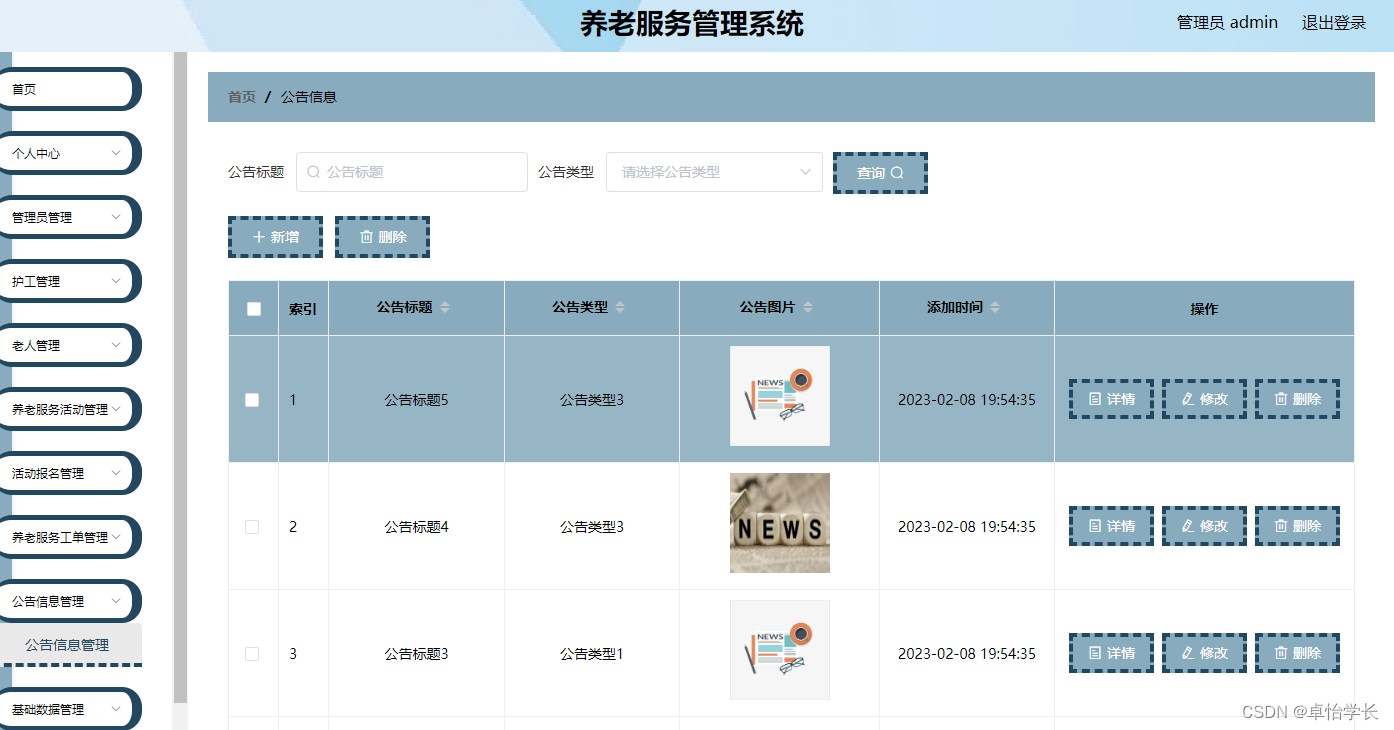Click edit pencil icon in 公告标题5 row
The height and width of the screenshot is (730, 1394).
[x=1188, y=399]
